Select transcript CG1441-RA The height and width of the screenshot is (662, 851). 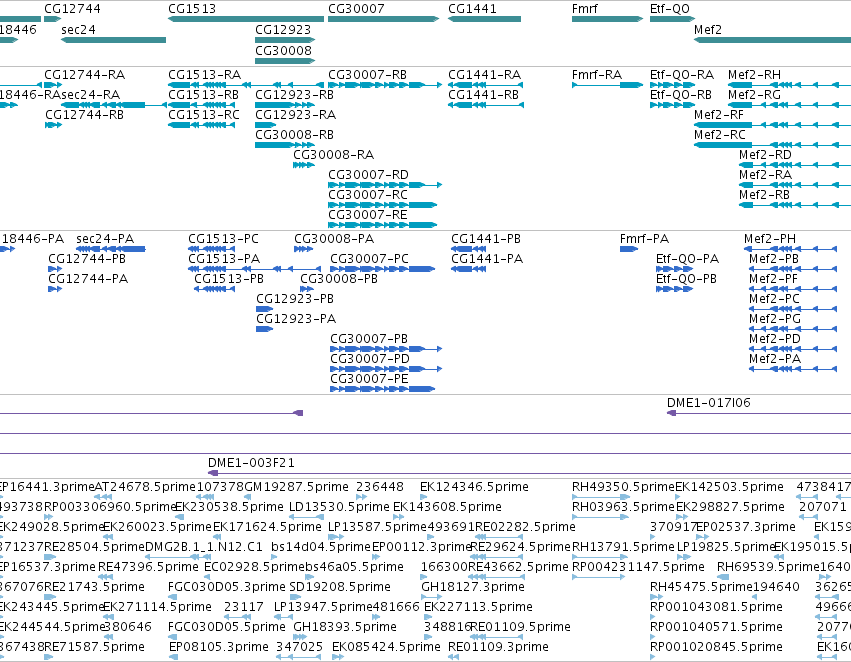pos(485,74)
